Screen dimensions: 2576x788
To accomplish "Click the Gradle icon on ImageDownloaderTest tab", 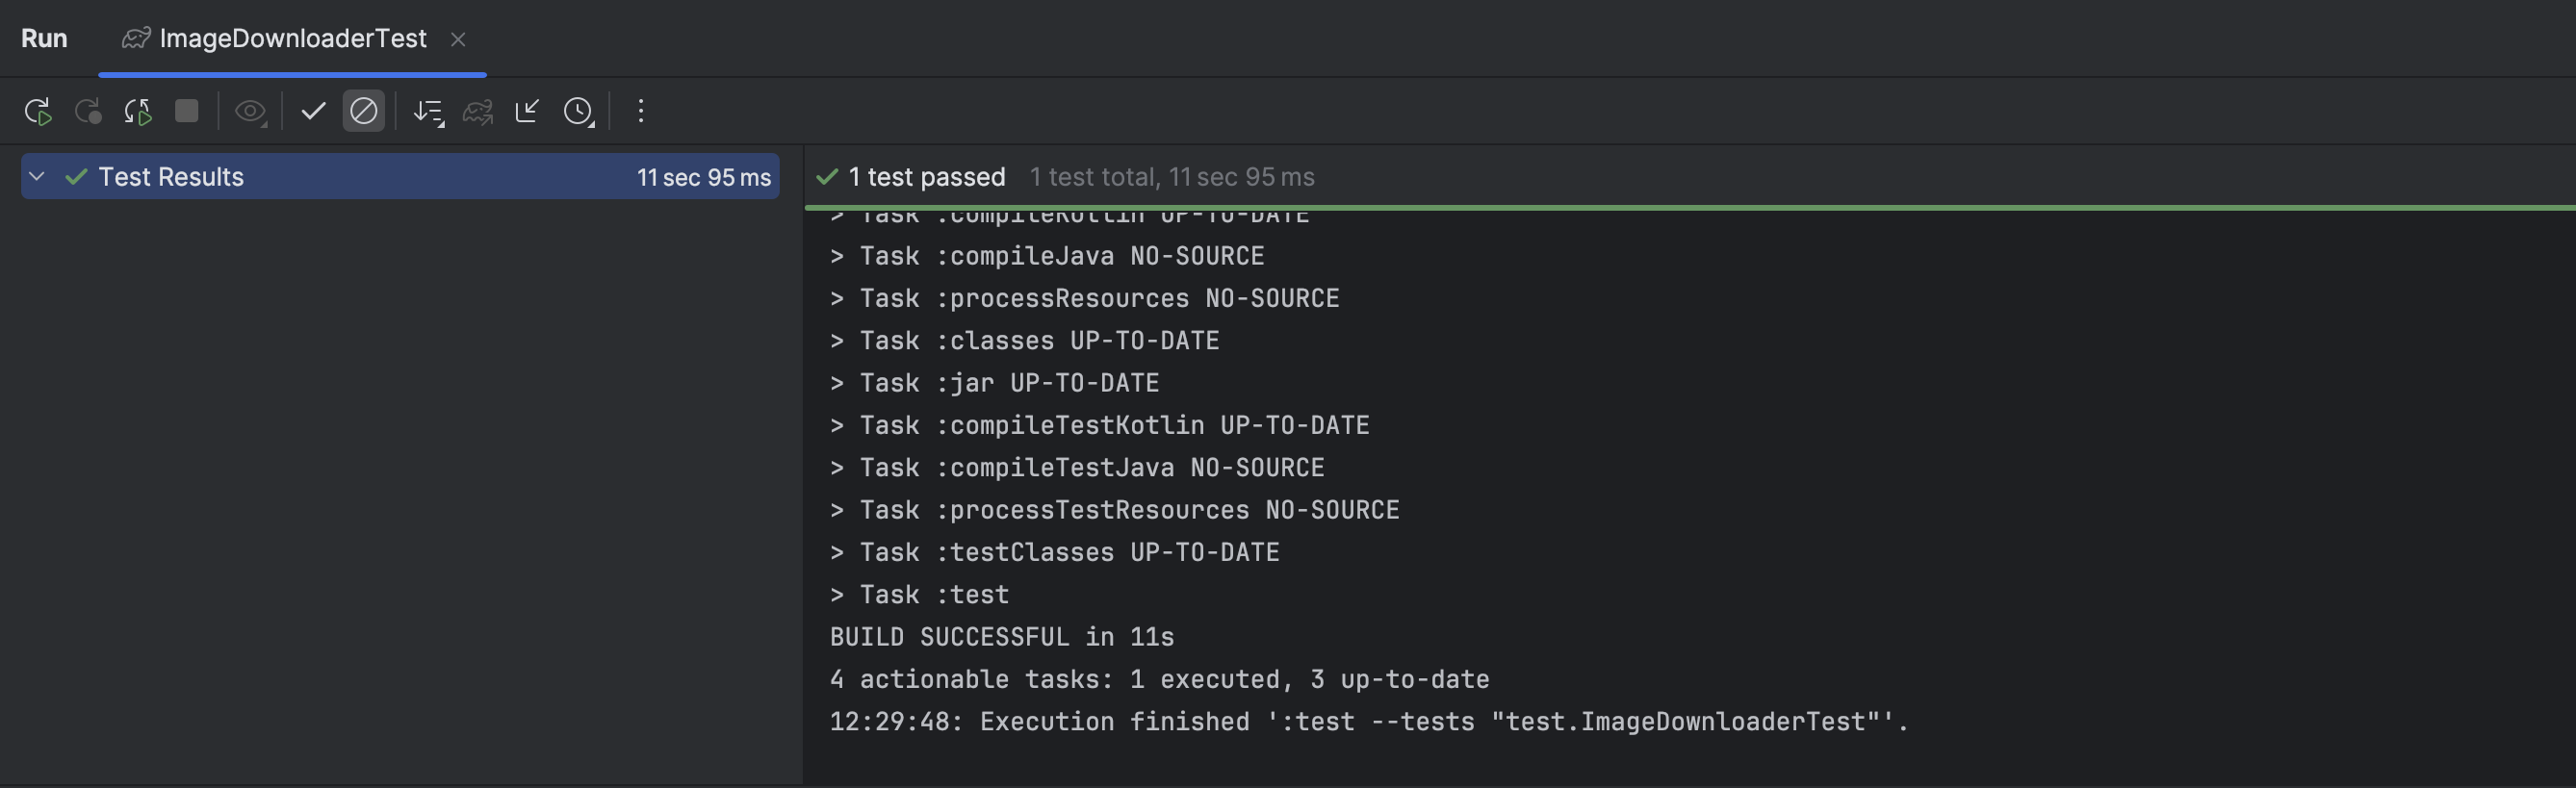I will point(136,38).
